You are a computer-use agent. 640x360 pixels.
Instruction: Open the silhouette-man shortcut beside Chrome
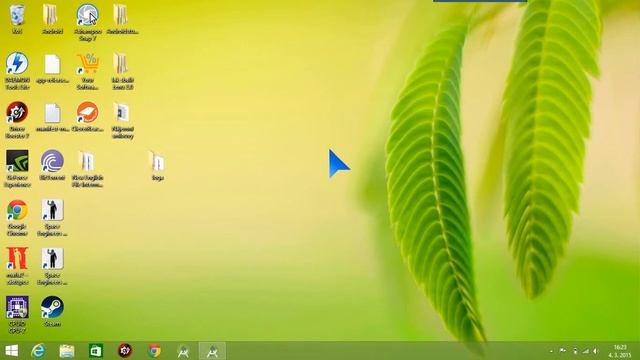coord(52,211)
